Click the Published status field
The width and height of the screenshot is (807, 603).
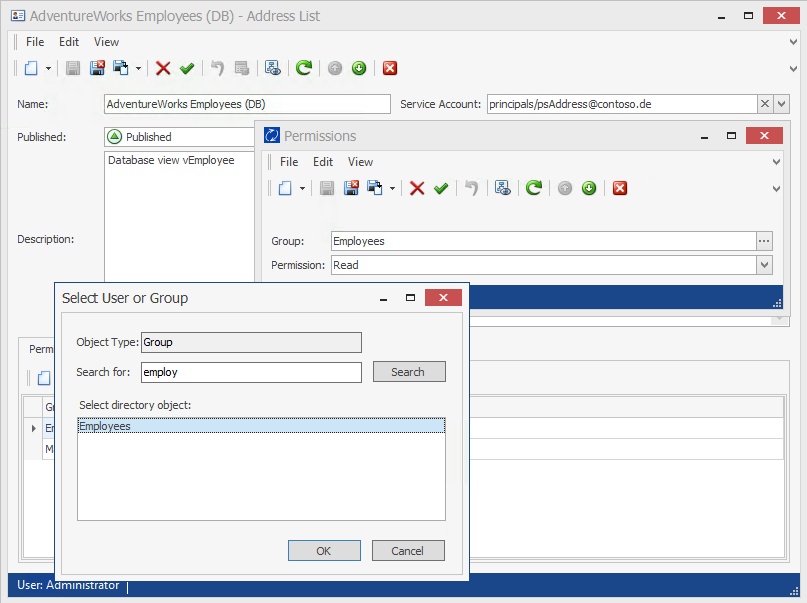179,137
